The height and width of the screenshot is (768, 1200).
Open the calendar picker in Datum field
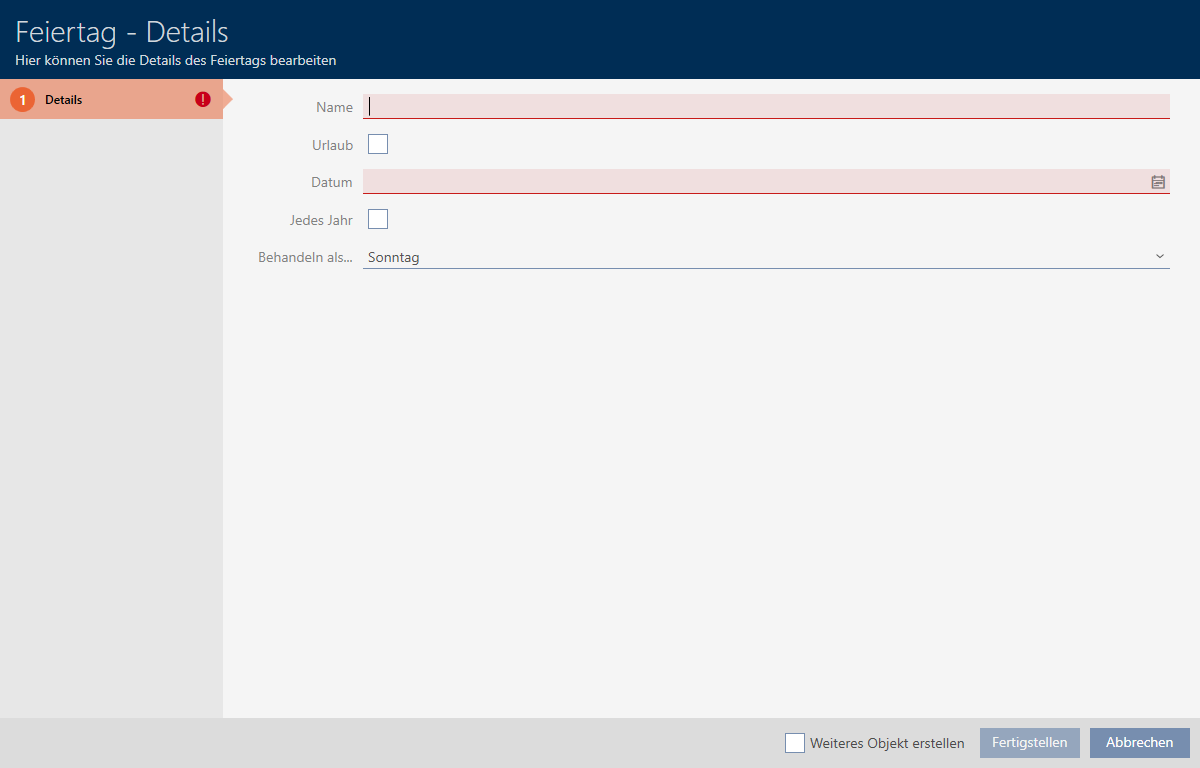(x=1158, y=182)
